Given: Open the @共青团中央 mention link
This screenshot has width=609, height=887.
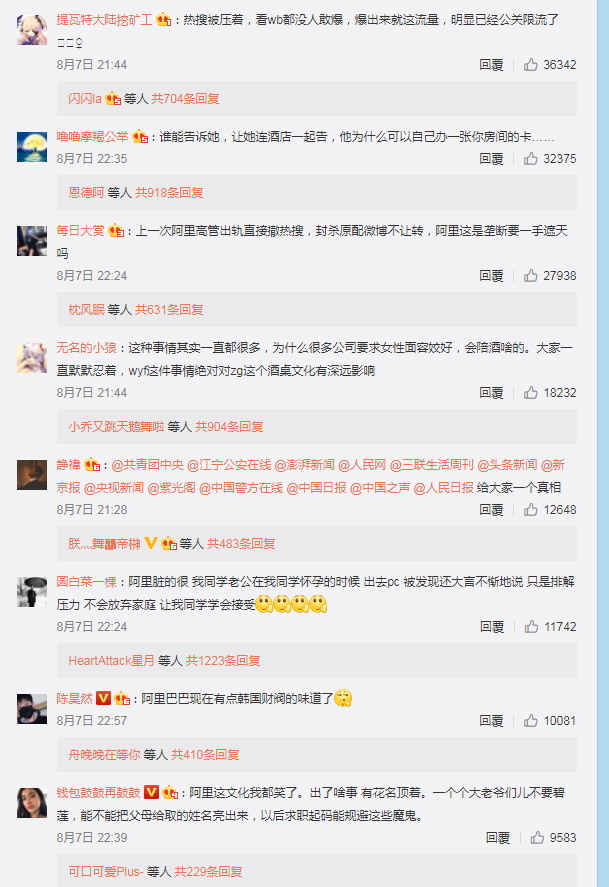Looking at the screenshot, I should [x=147, y=464].
